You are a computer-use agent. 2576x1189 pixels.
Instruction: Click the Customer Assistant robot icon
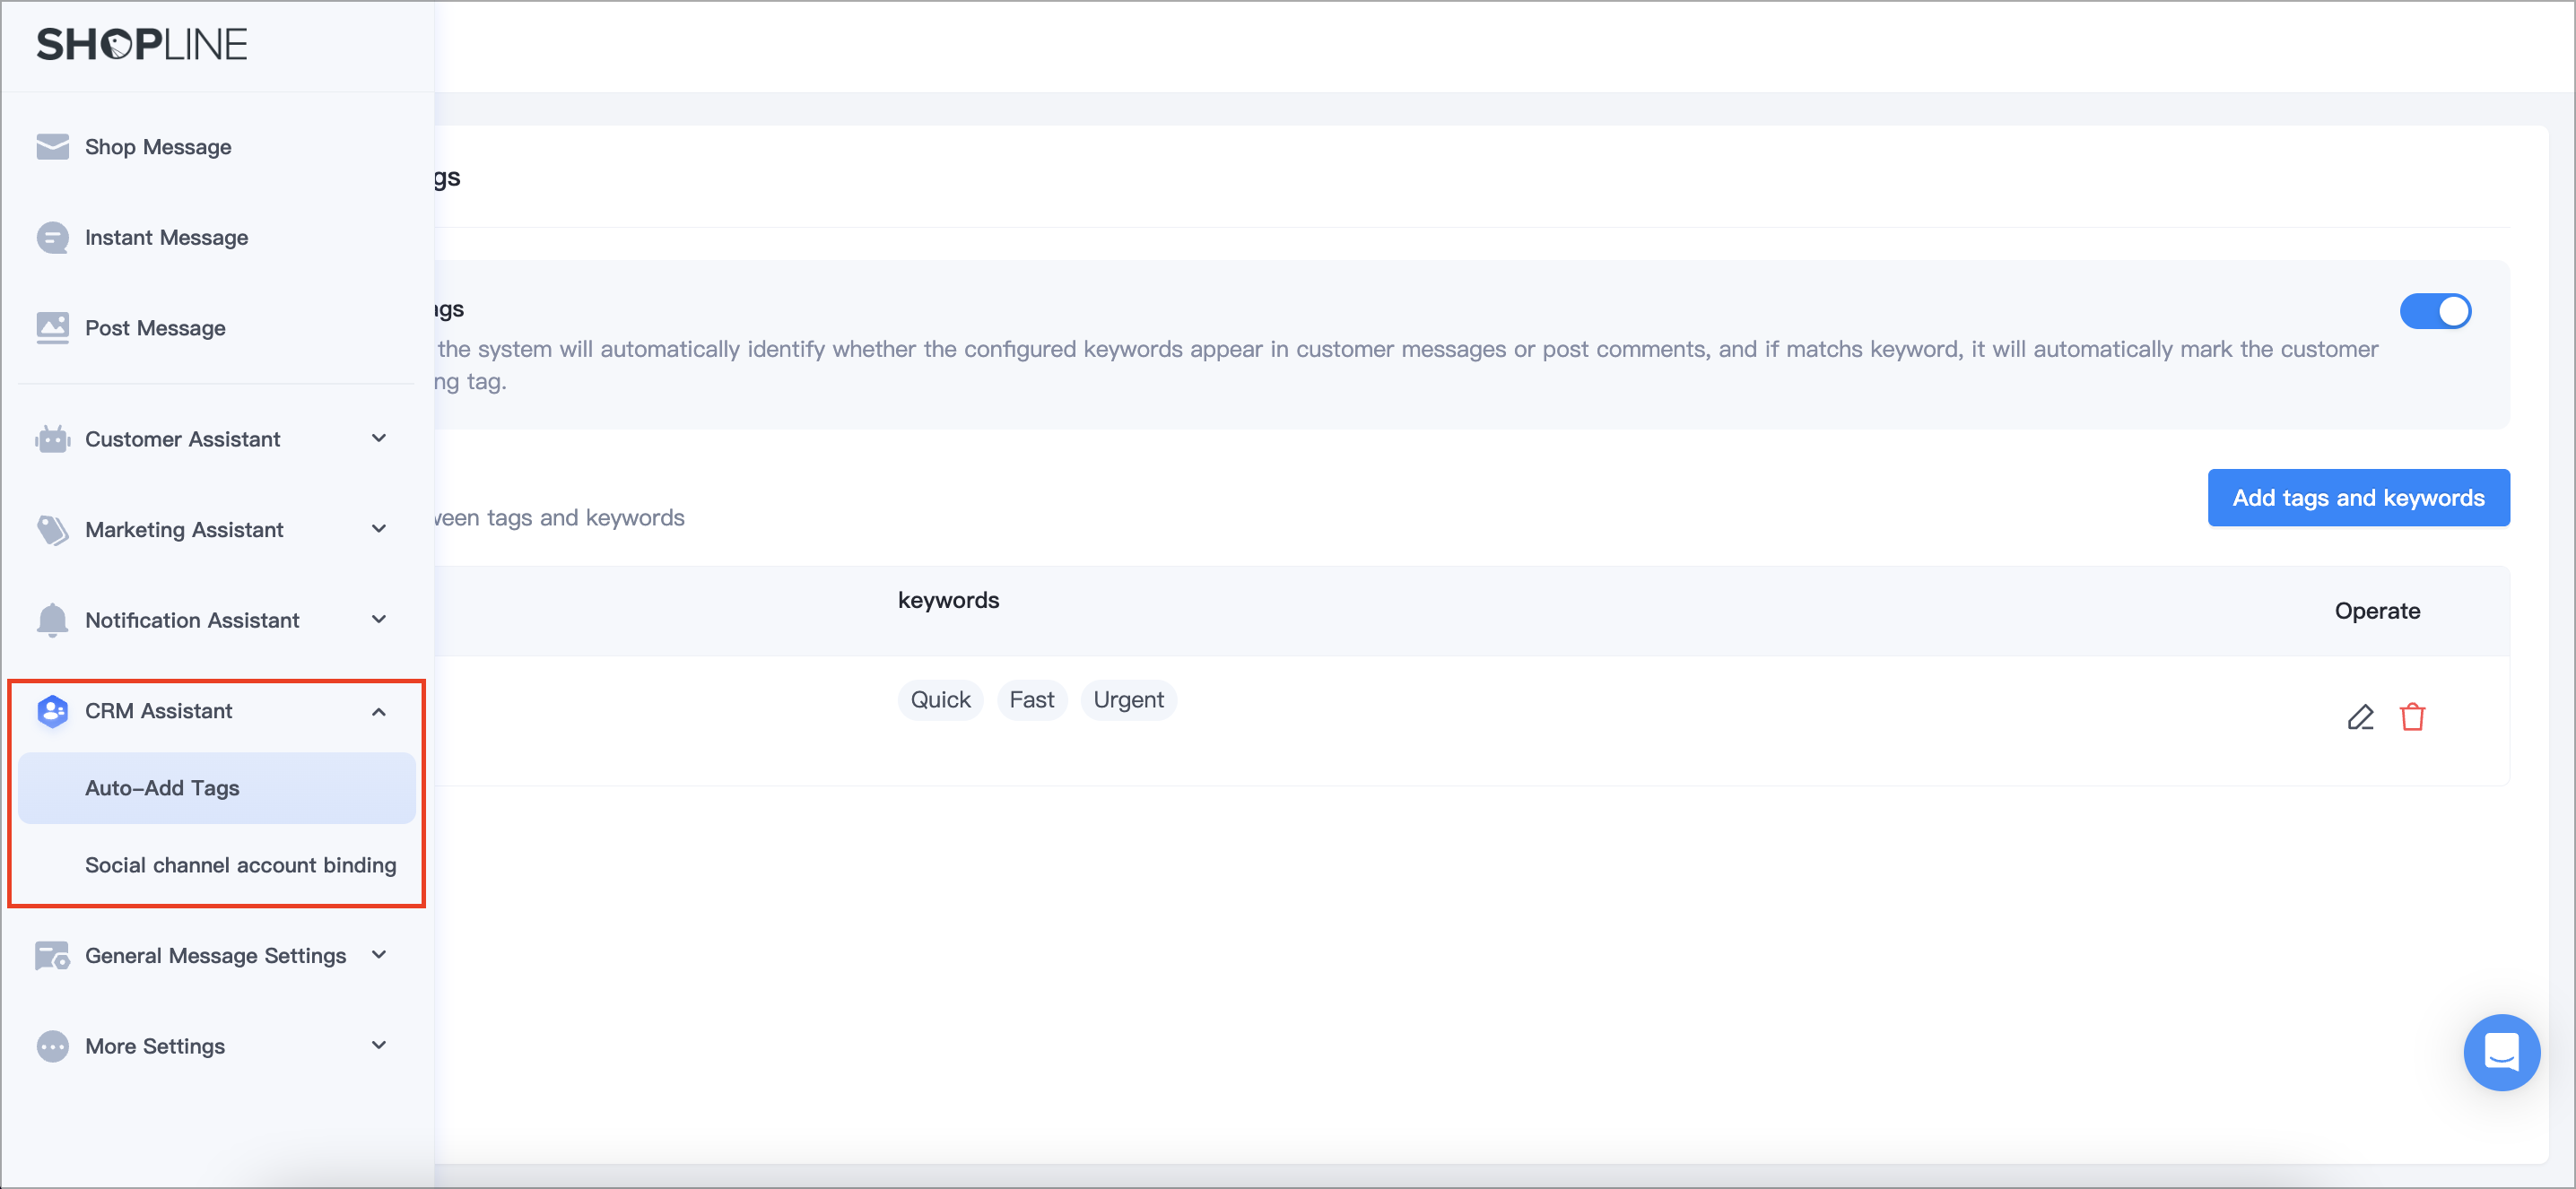52,439
